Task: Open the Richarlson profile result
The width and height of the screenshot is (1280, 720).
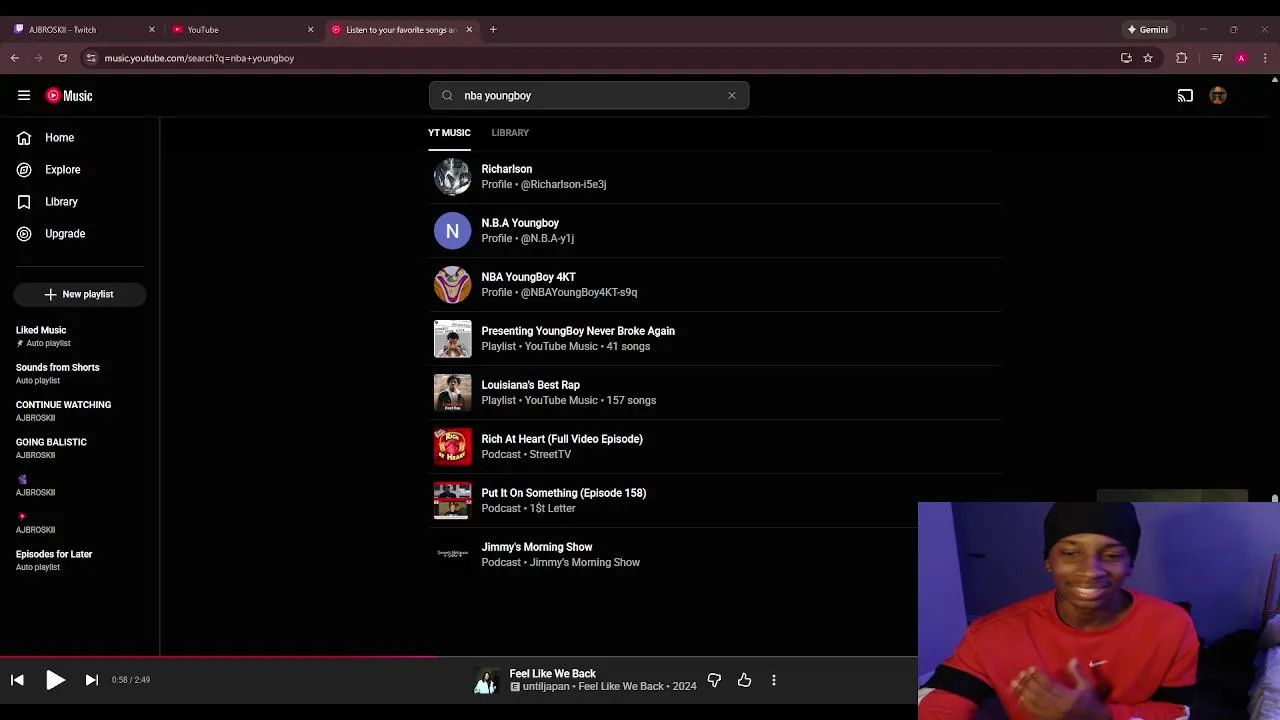Action: pyautogui.click(x=715, y=177)
